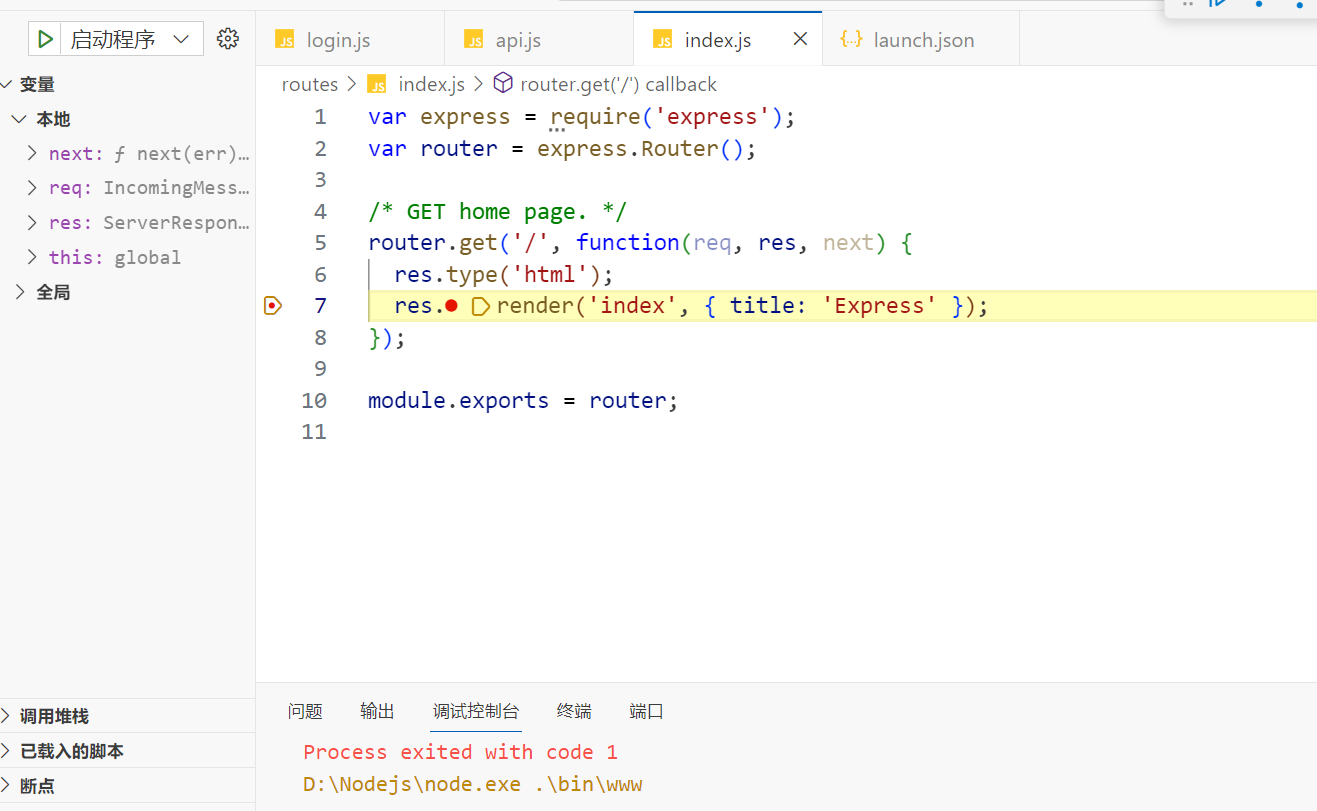Screen dimensions: 1317x811
Task: Click the index.js breadcrumb item
Action: point(431,84)
